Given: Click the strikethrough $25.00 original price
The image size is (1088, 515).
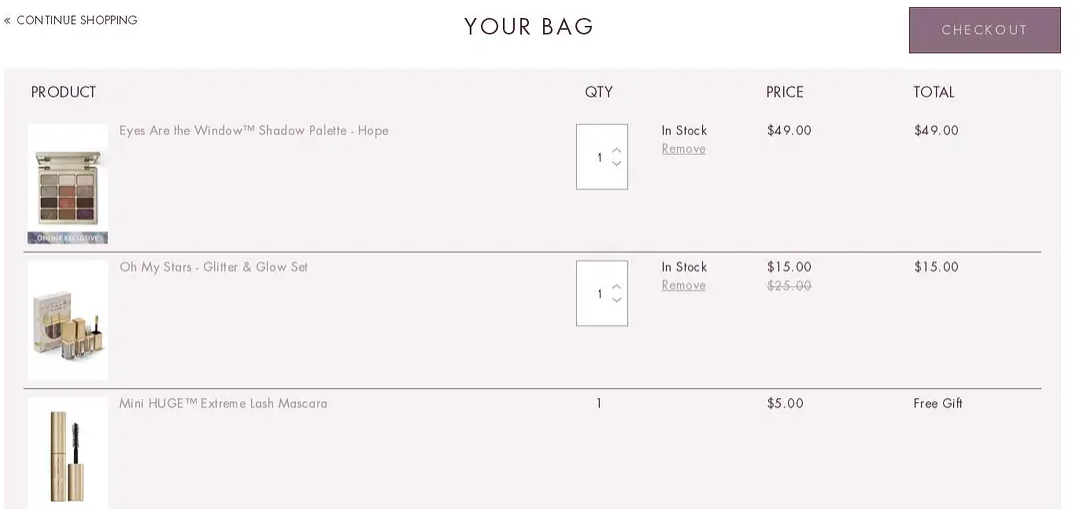Looking at the screenshot, I should click(789, 285).
